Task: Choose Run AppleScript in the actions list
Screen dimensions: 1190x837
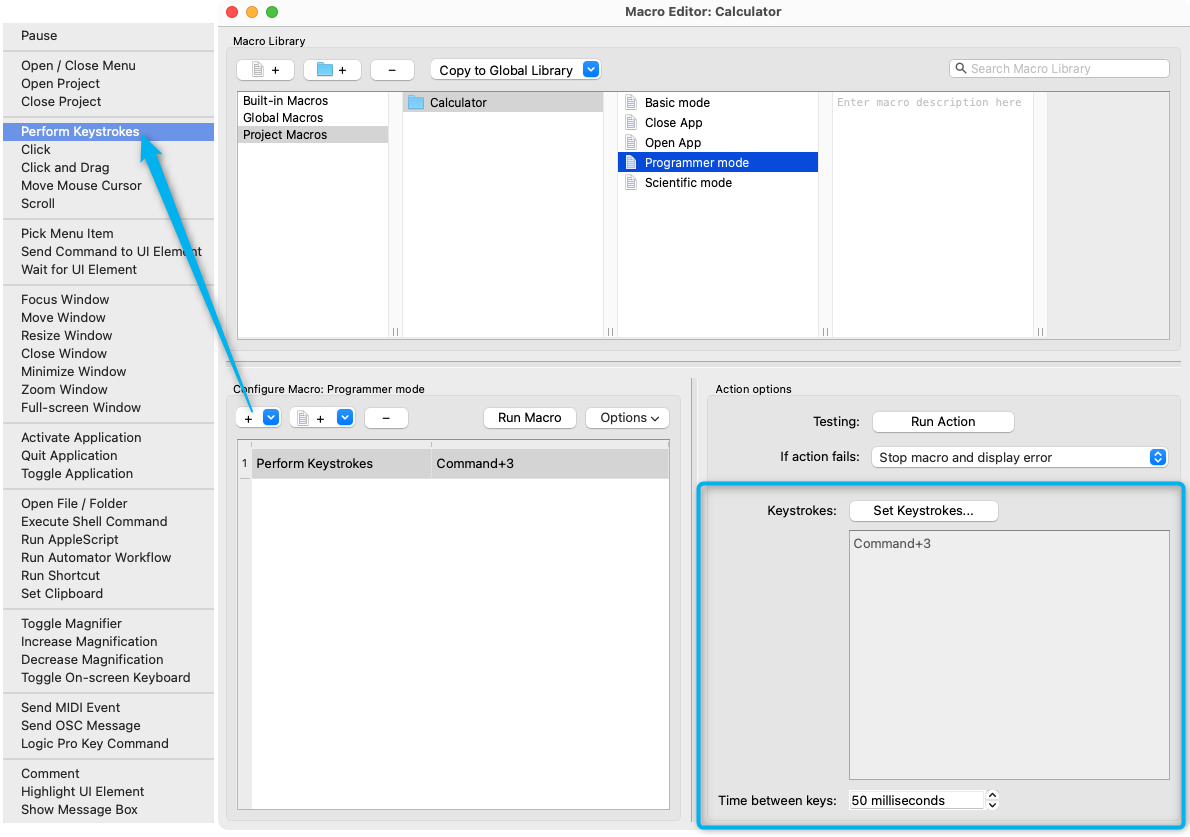Action: tap(70, 540)
